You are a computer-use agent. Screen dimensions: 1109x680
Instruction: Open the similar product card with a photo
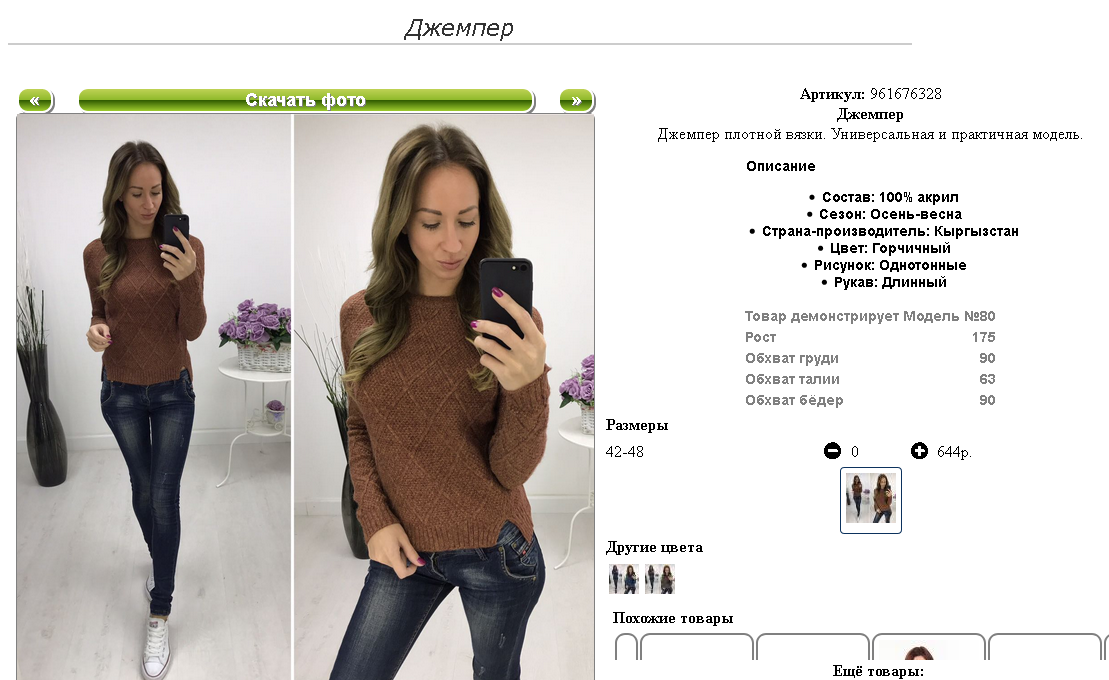[929, 647]
